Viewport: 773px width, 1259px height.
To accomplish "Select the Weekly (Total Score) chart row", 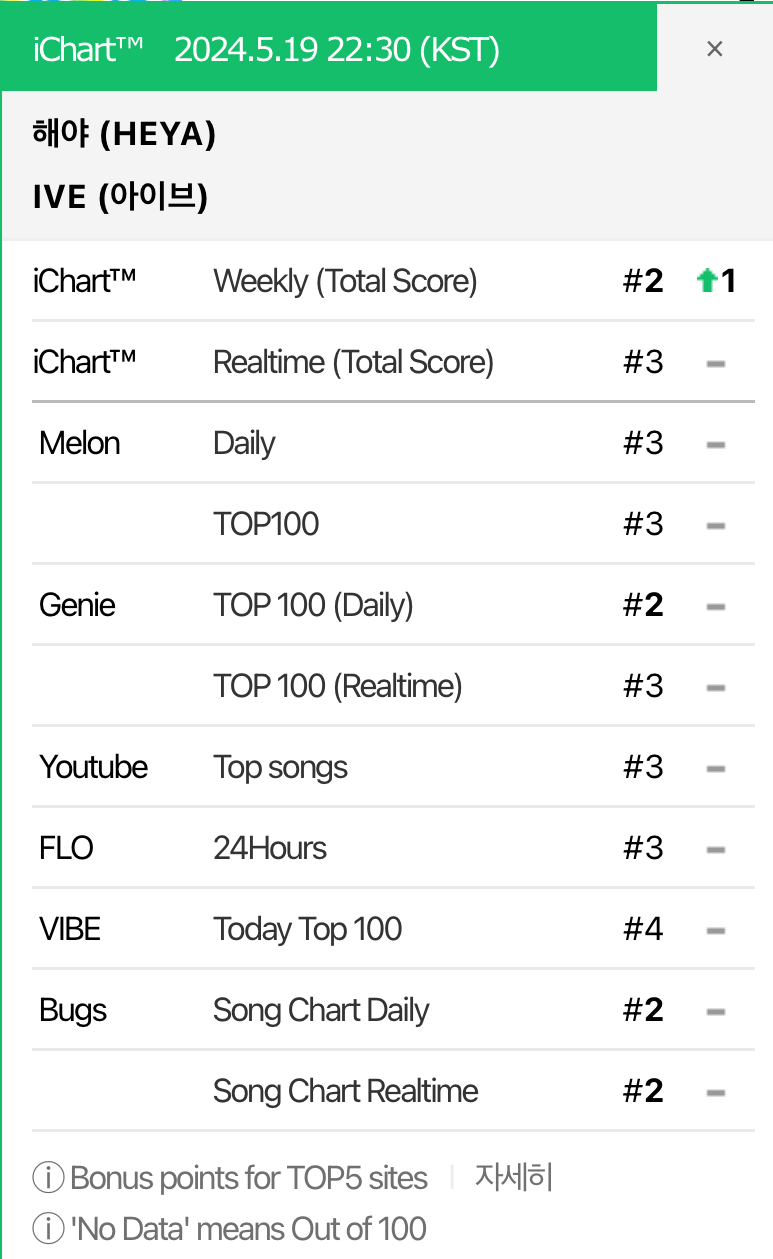I will [345, 281].
